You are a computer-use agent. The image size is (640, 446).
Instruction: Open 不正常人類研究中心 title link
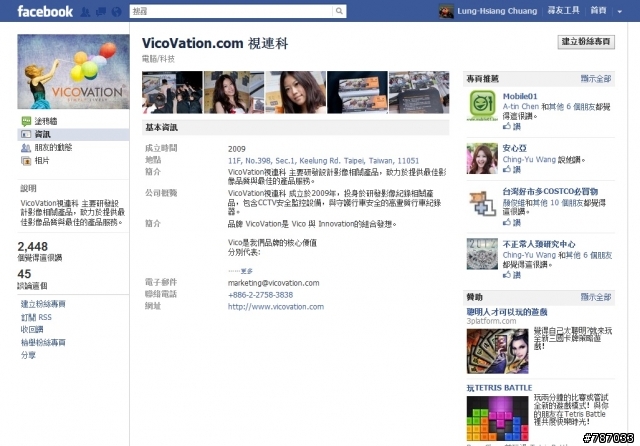(x=539, y=244)
